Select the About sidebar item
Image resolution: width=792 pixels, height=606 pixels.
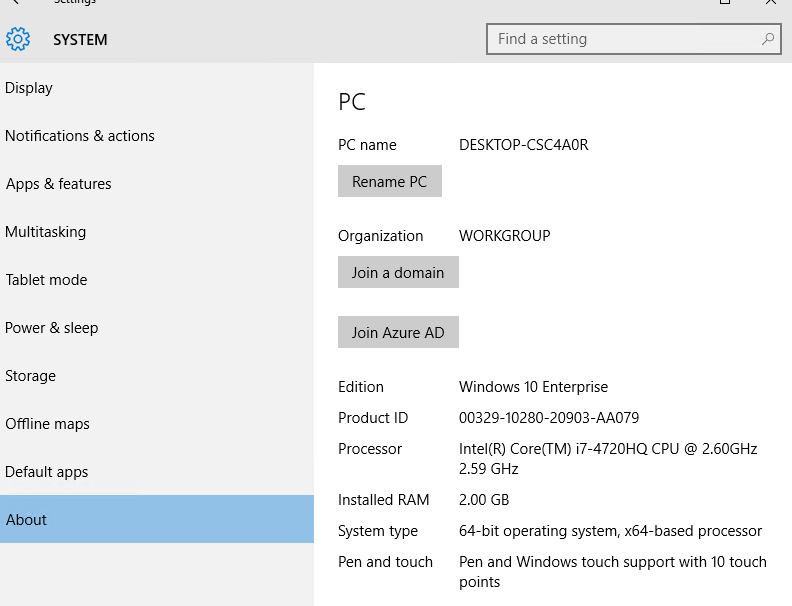coord(157,519)
